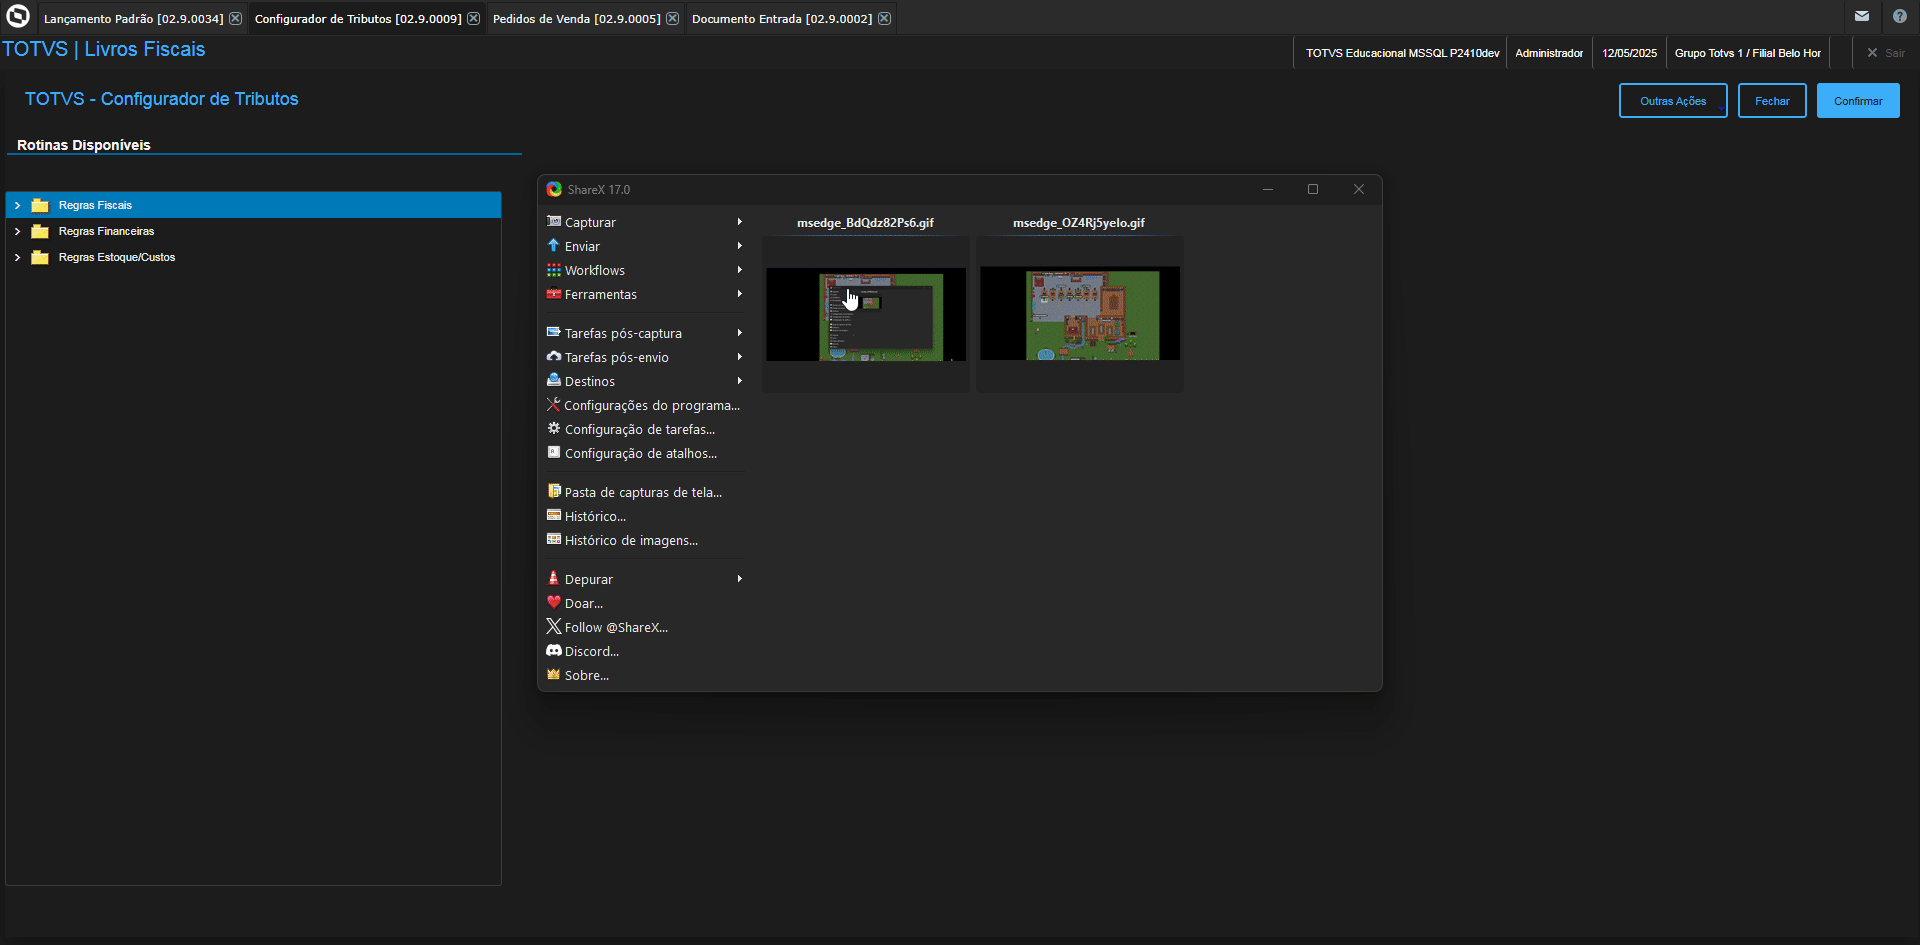
Task: Click the Sobre crown icon
Action: pos(554,674)
